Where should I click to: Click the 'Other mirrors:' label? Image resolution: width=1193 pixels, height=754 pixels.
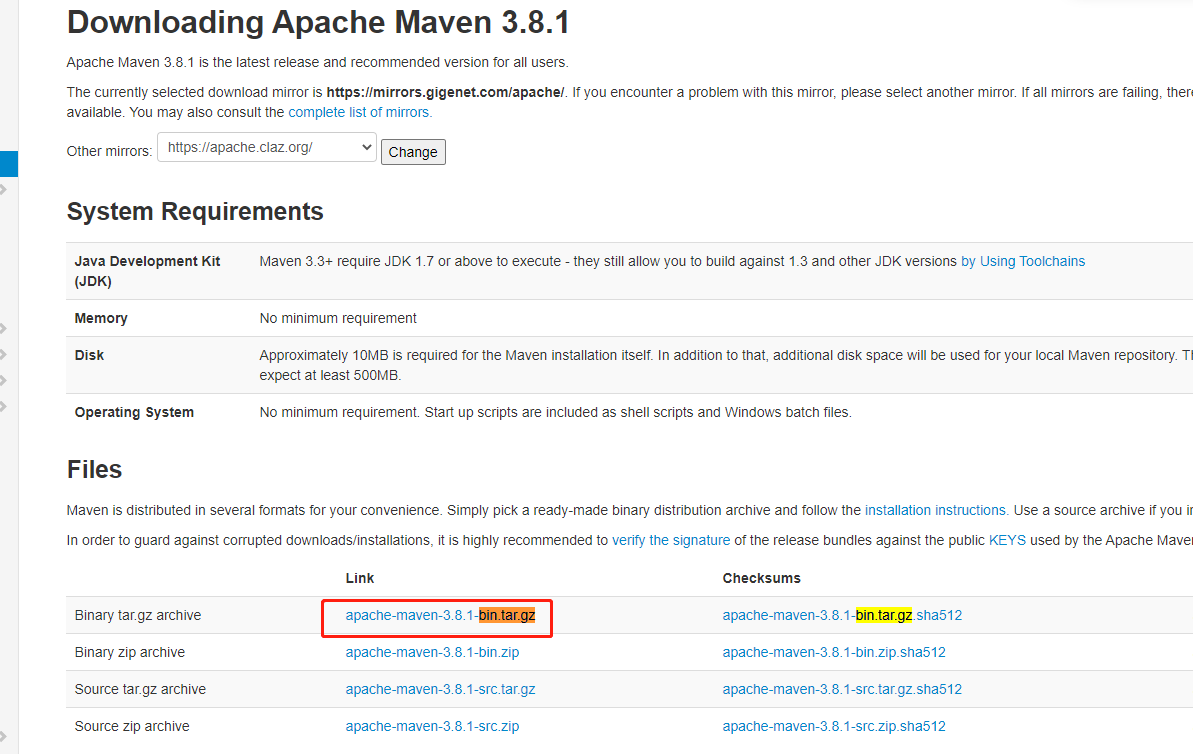point(110,151)
